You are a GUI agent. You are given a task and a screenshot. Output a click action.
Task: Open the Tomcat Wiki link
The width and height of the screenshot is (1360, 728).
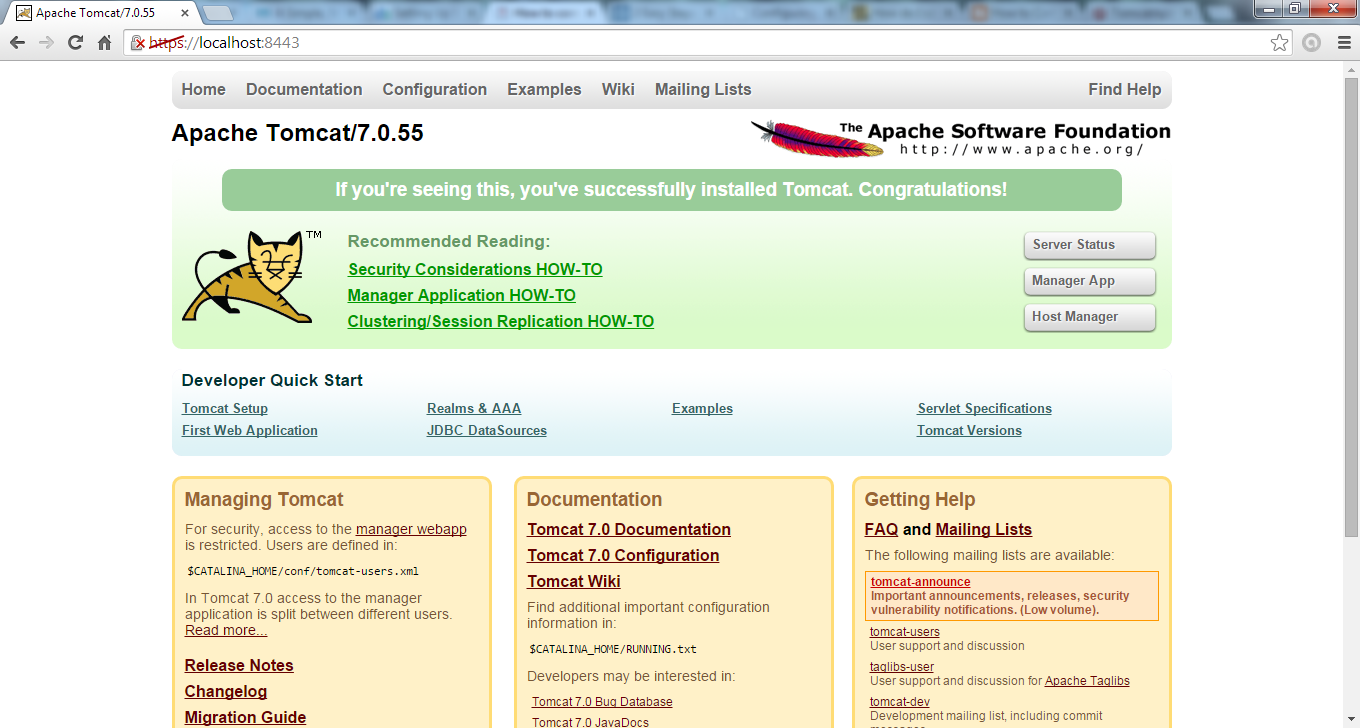click(x=574, y=581)
